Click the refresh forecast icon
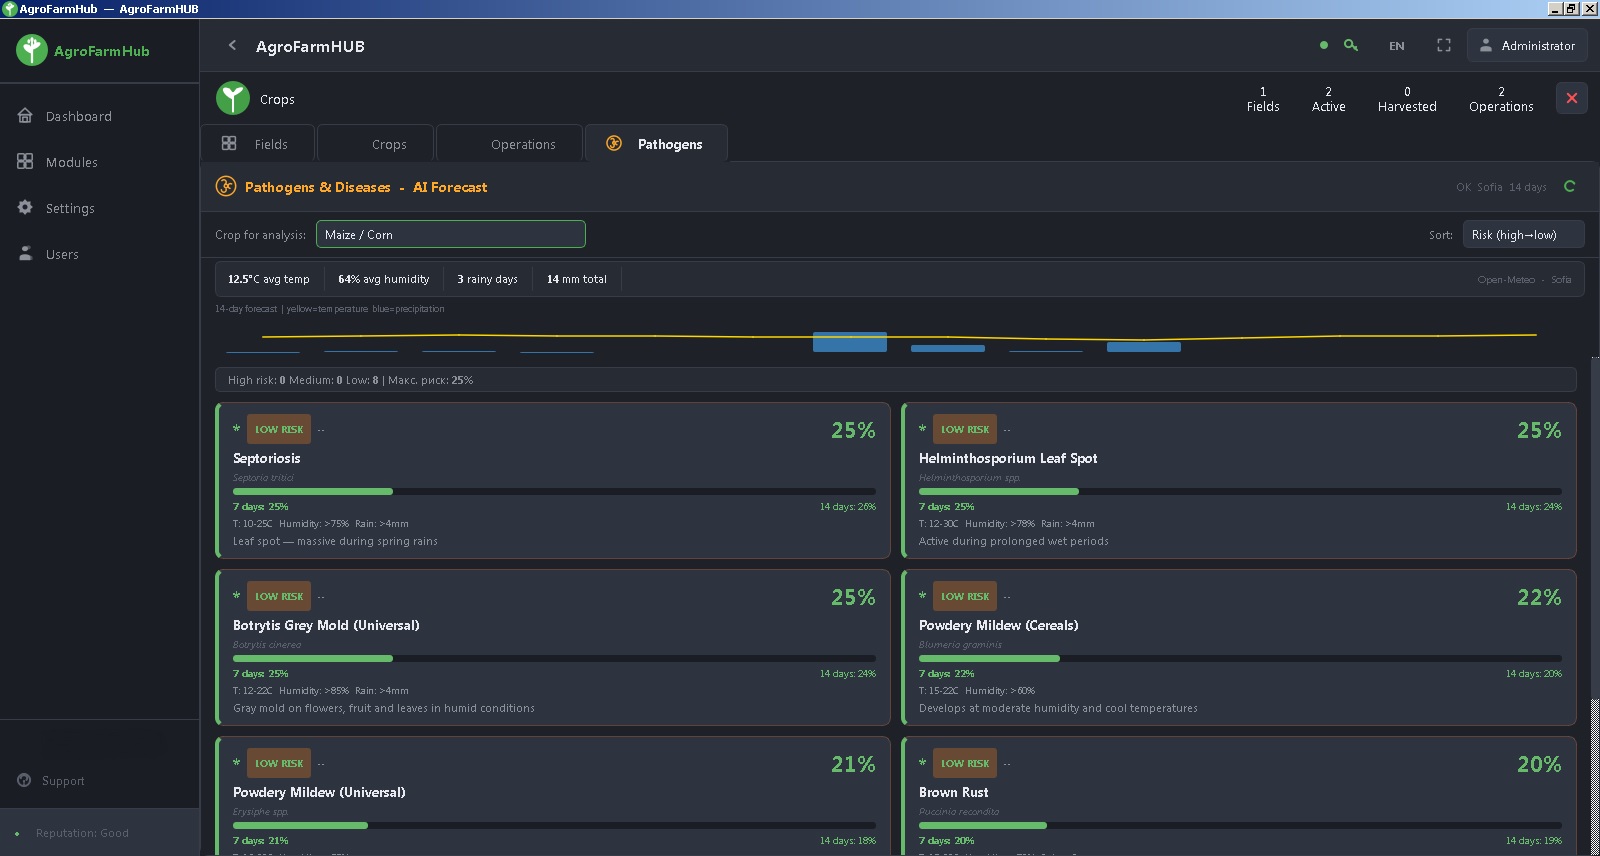The width and height of the screenshot is (1600, 856). point(1570,186)
